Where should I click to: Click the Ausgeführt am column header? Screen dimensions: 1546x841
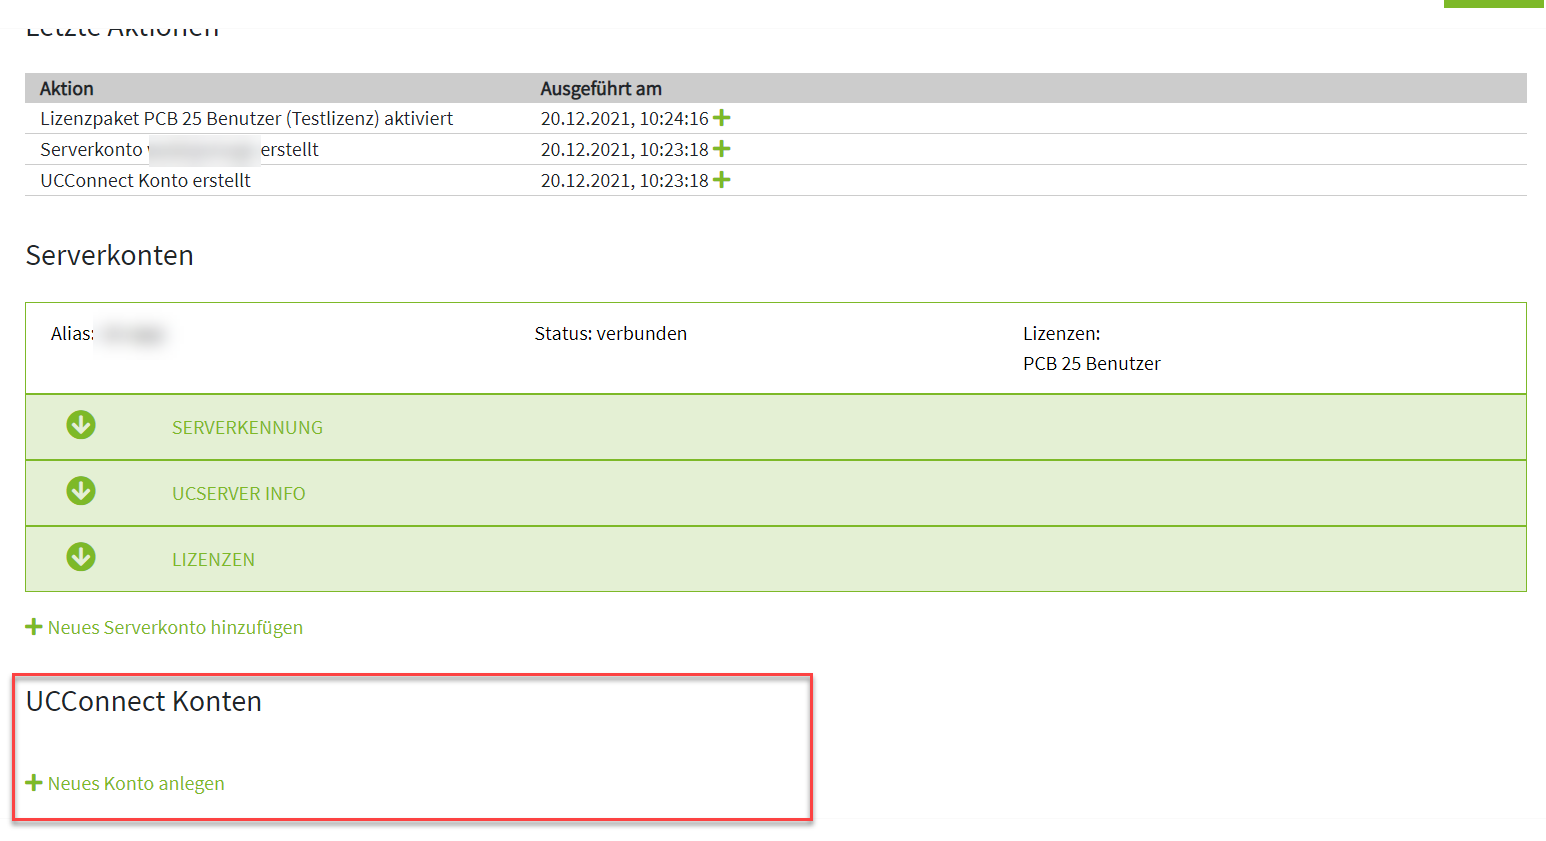tap(601, 89)
